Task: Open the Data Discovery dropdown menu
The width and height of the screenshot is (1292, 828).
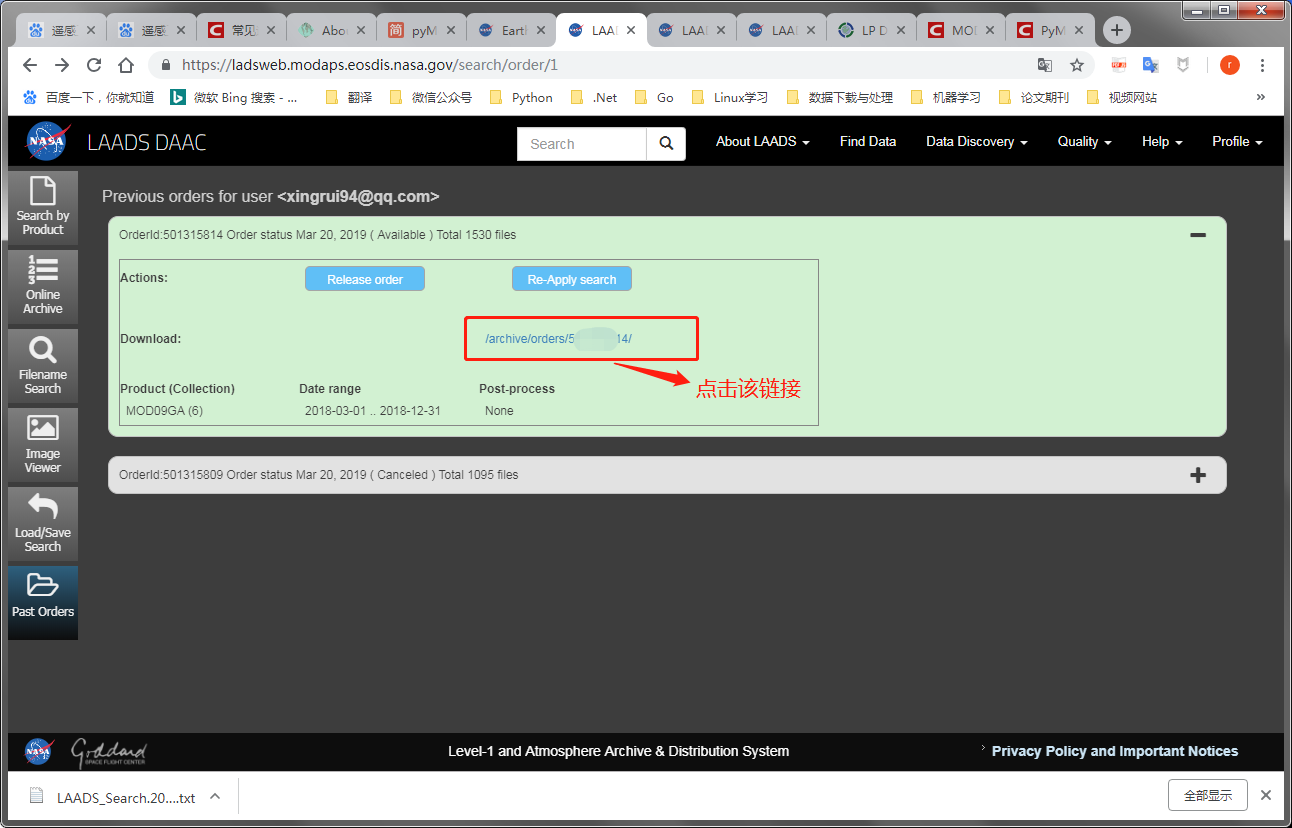Action: [x=975, y=142]
